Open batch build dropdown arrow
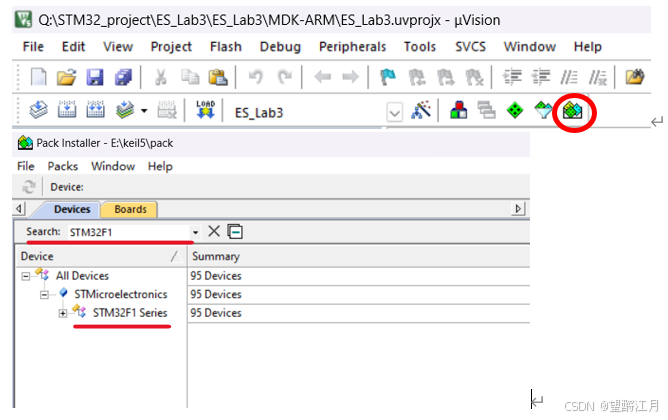The width and height of the screenshot is (668, 420). coord(144,111)
